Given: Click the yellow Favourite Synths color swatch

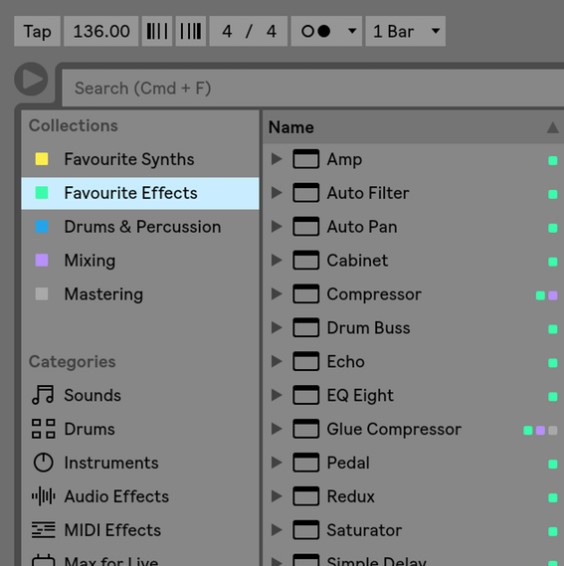Looking at the screenshot, I should point(42,159).
